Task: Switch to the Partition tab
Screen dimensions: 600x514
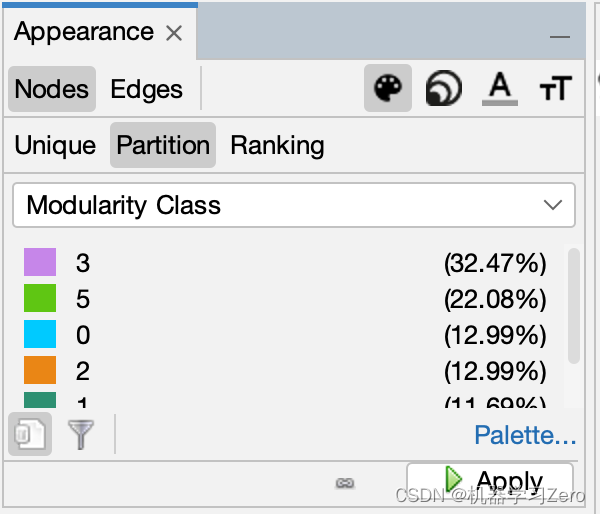Action: click(163, 145)
